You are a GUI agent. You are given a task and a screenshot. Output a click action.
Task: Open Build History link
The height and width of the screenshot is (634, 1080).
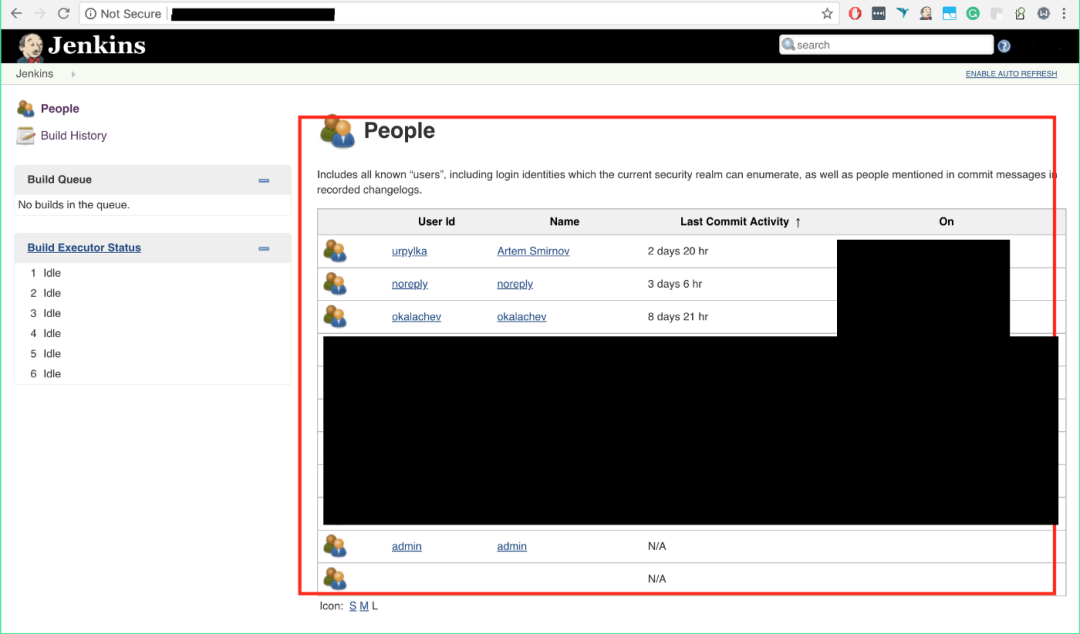coord(74,136)
